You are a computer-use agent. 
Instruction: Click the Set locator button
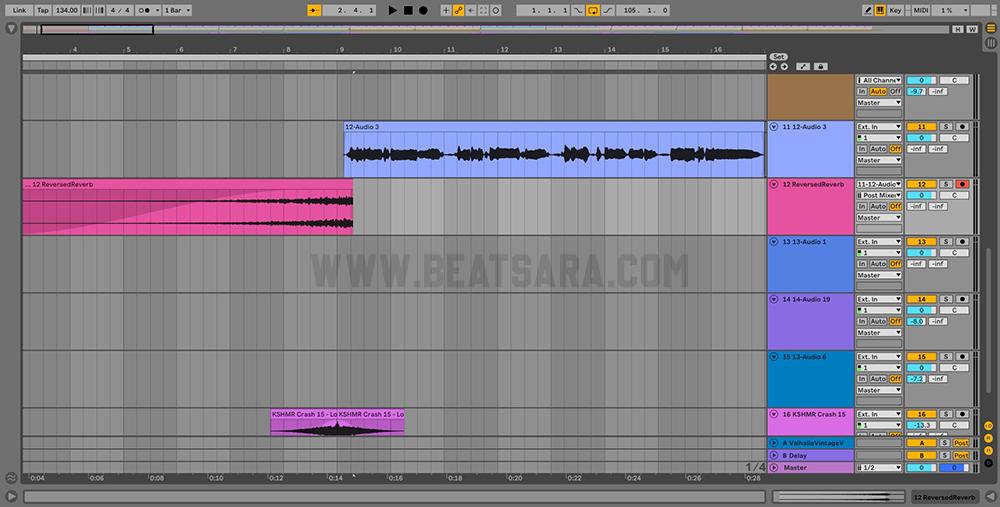point(779,56)
